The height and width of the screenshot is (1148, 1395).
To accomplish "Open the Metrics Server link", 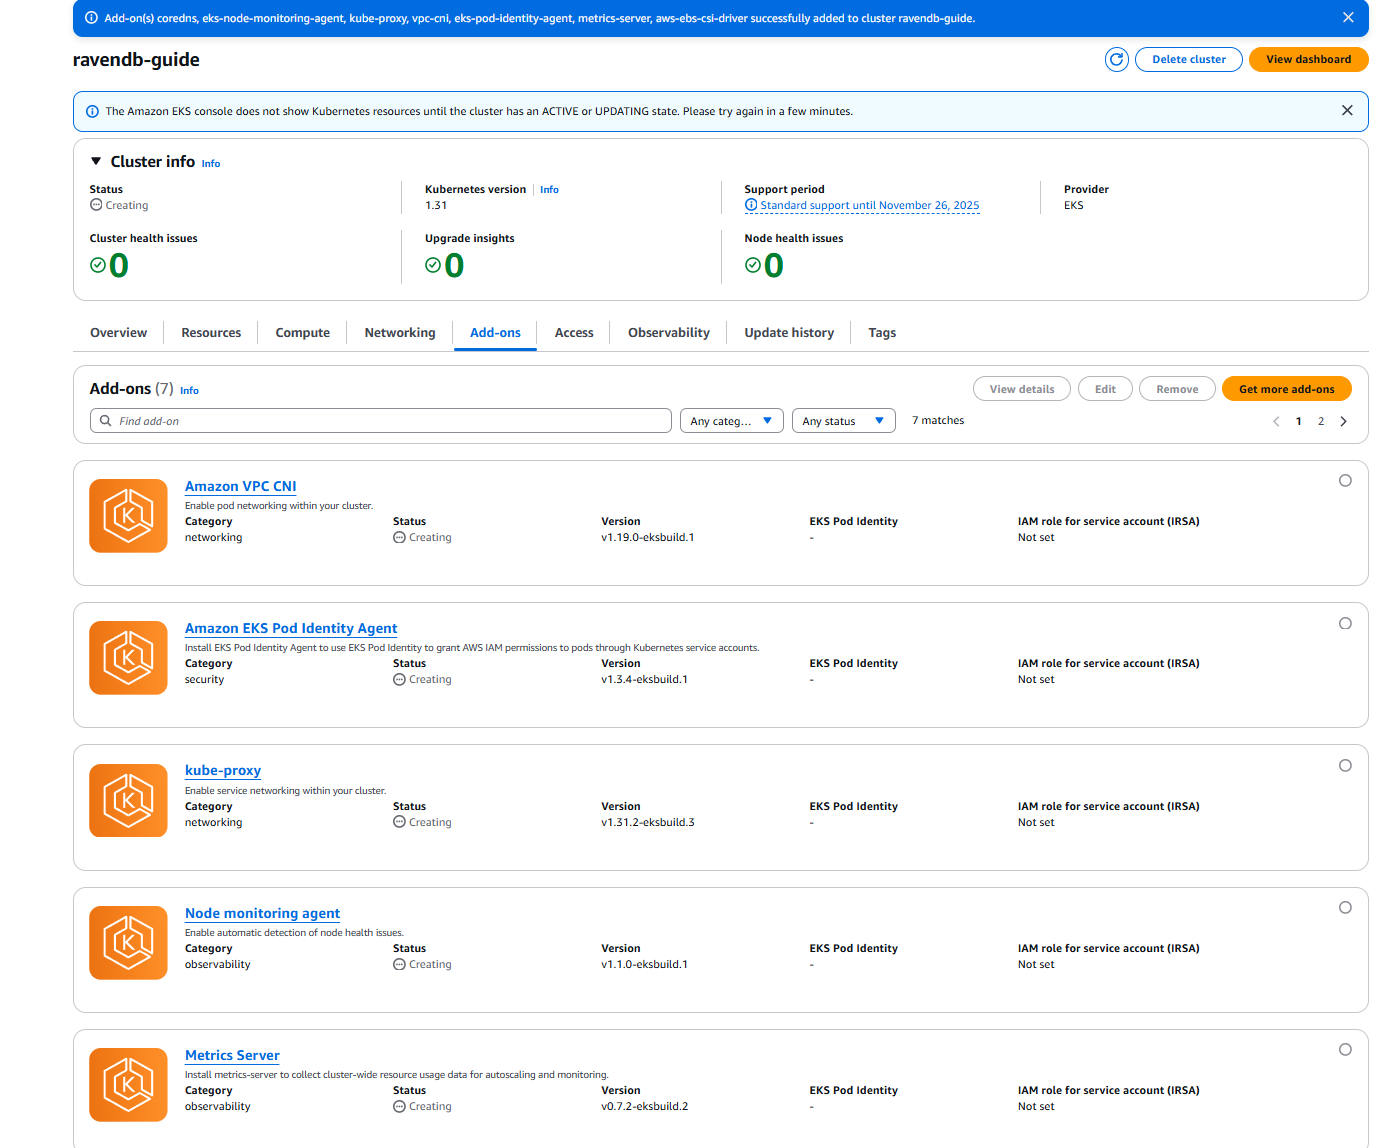I will (x=232, y=1055).
